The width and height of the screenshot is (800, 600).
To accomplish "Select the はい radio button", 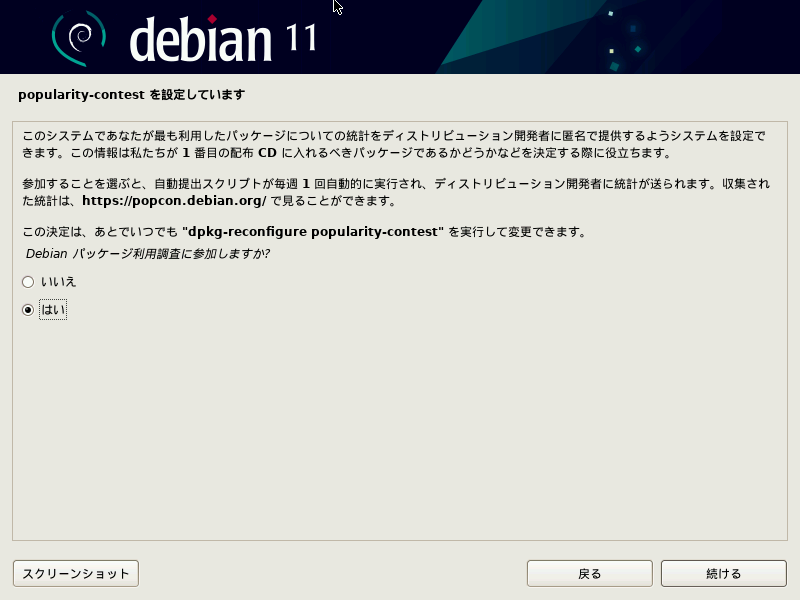I will point(28,310).
